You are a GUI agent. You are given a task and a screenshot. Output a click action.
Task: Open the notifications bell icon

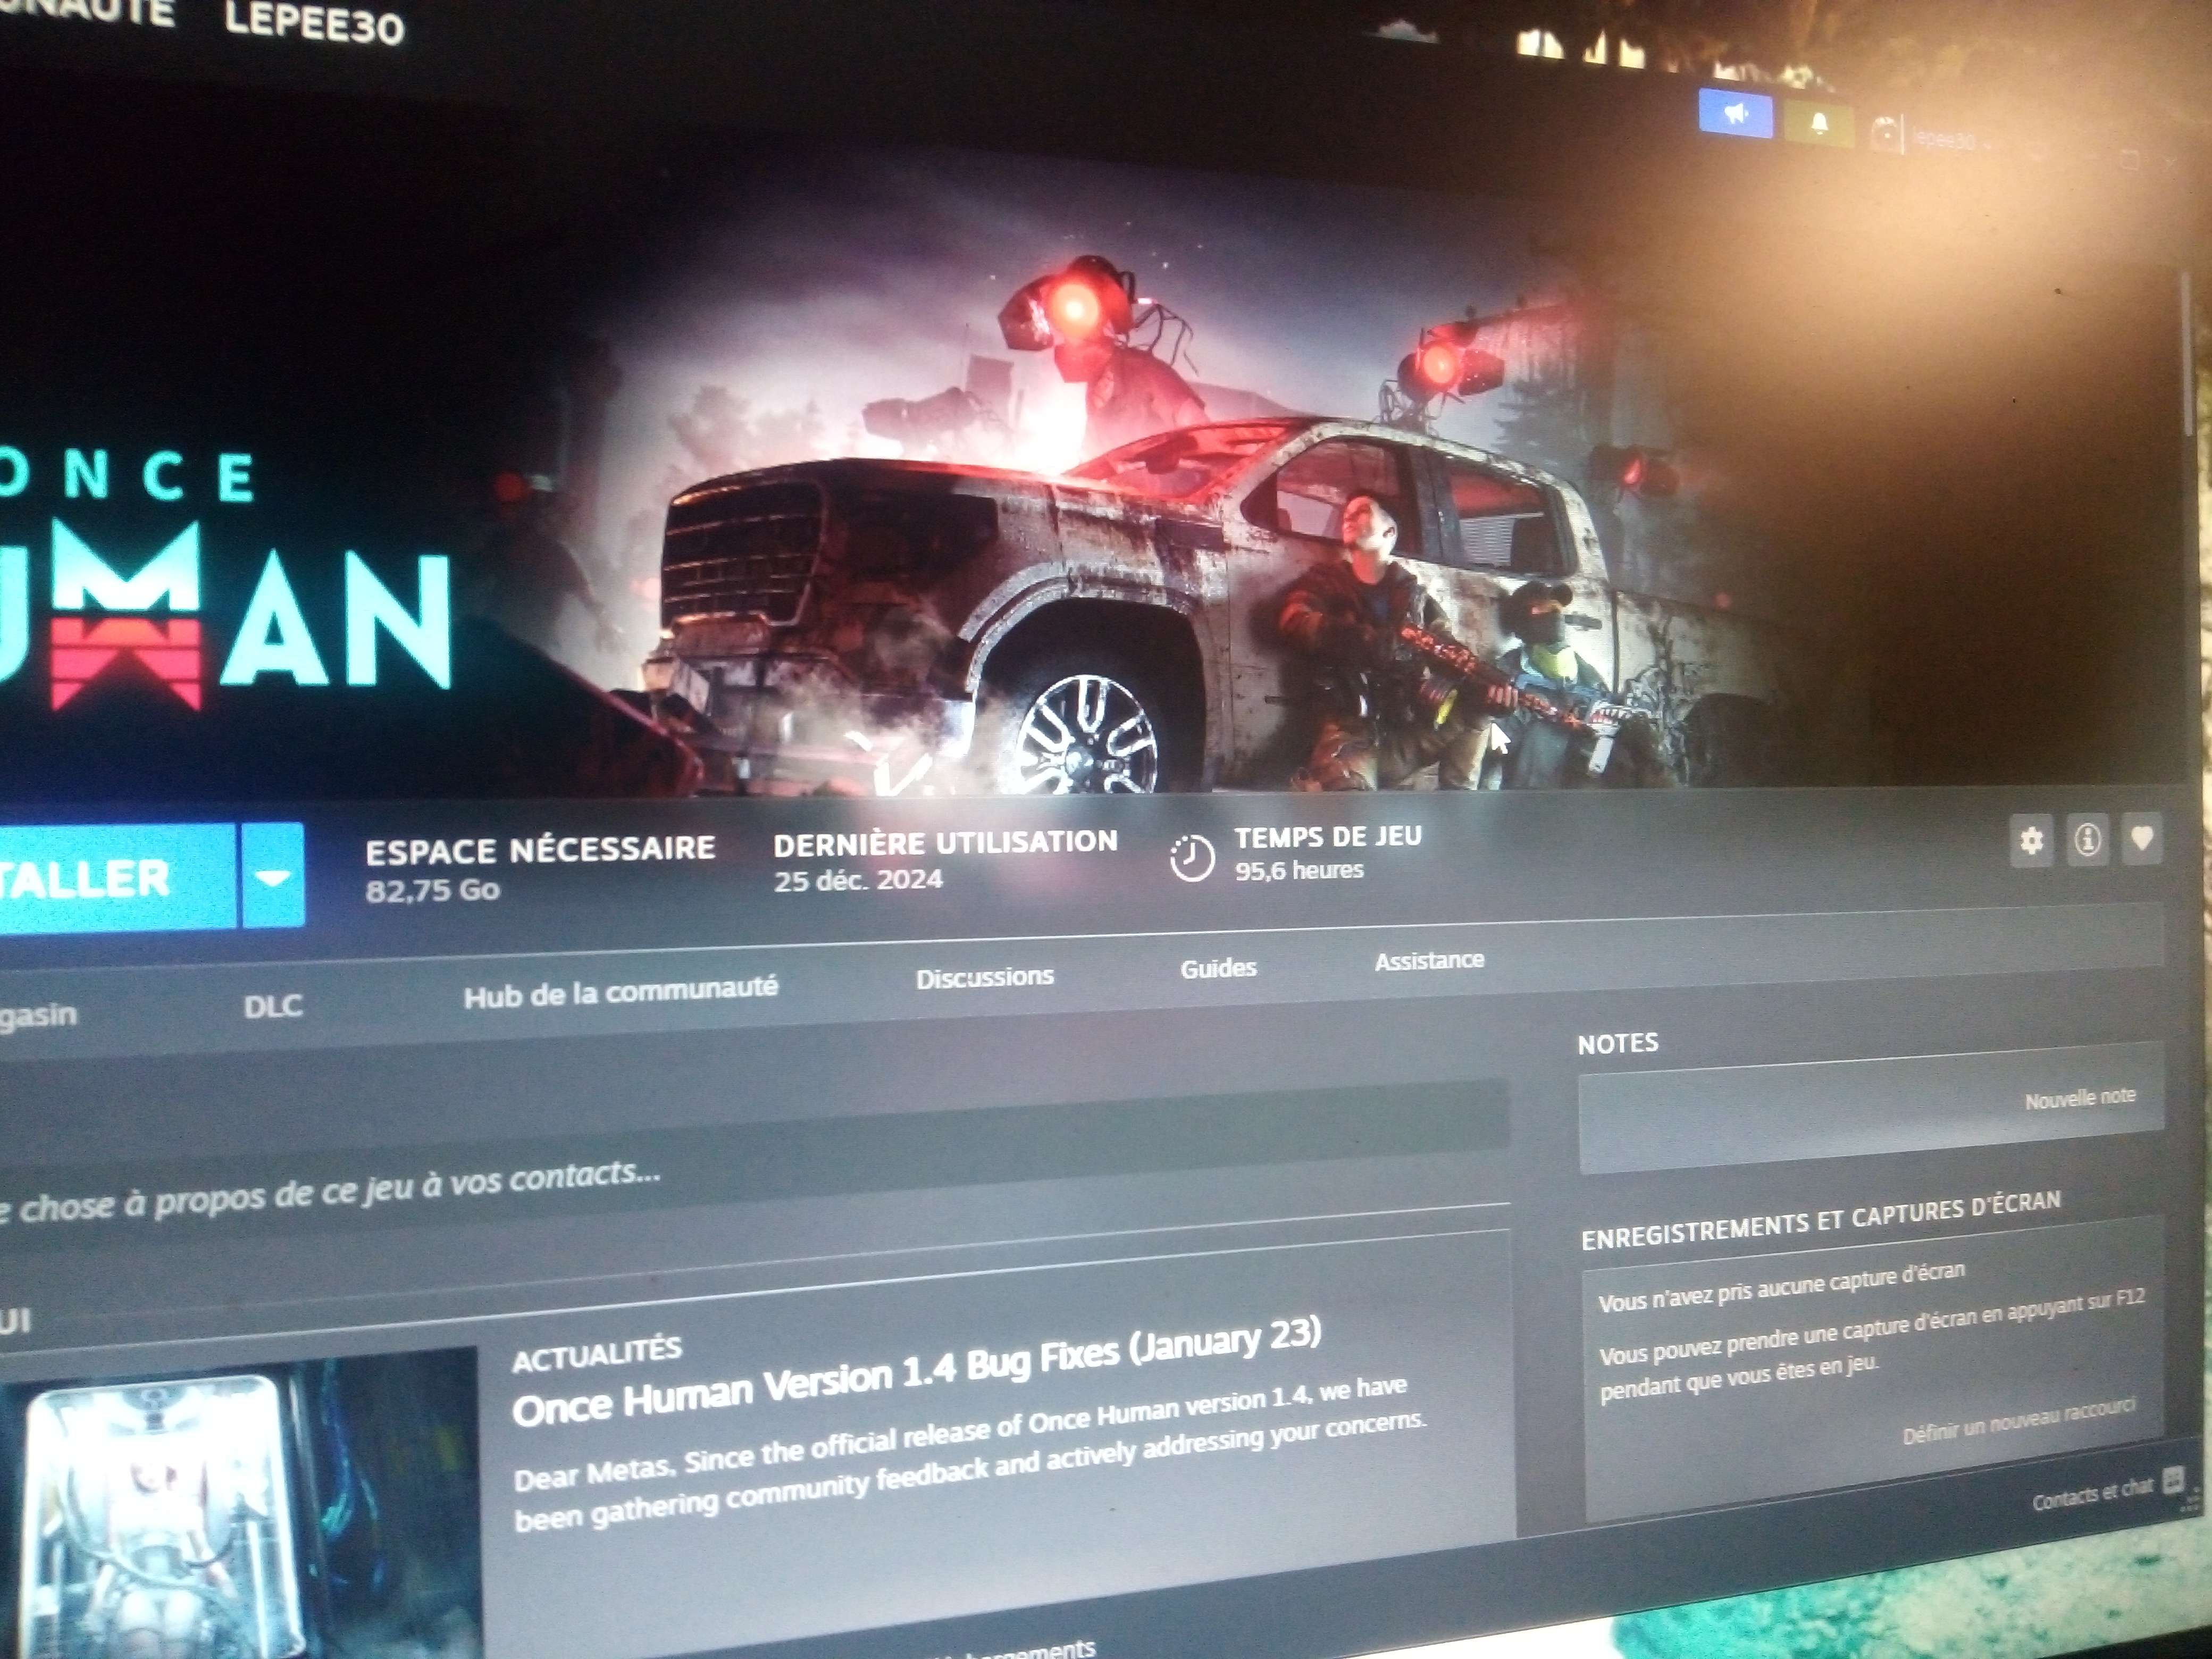coord(1819,123)
